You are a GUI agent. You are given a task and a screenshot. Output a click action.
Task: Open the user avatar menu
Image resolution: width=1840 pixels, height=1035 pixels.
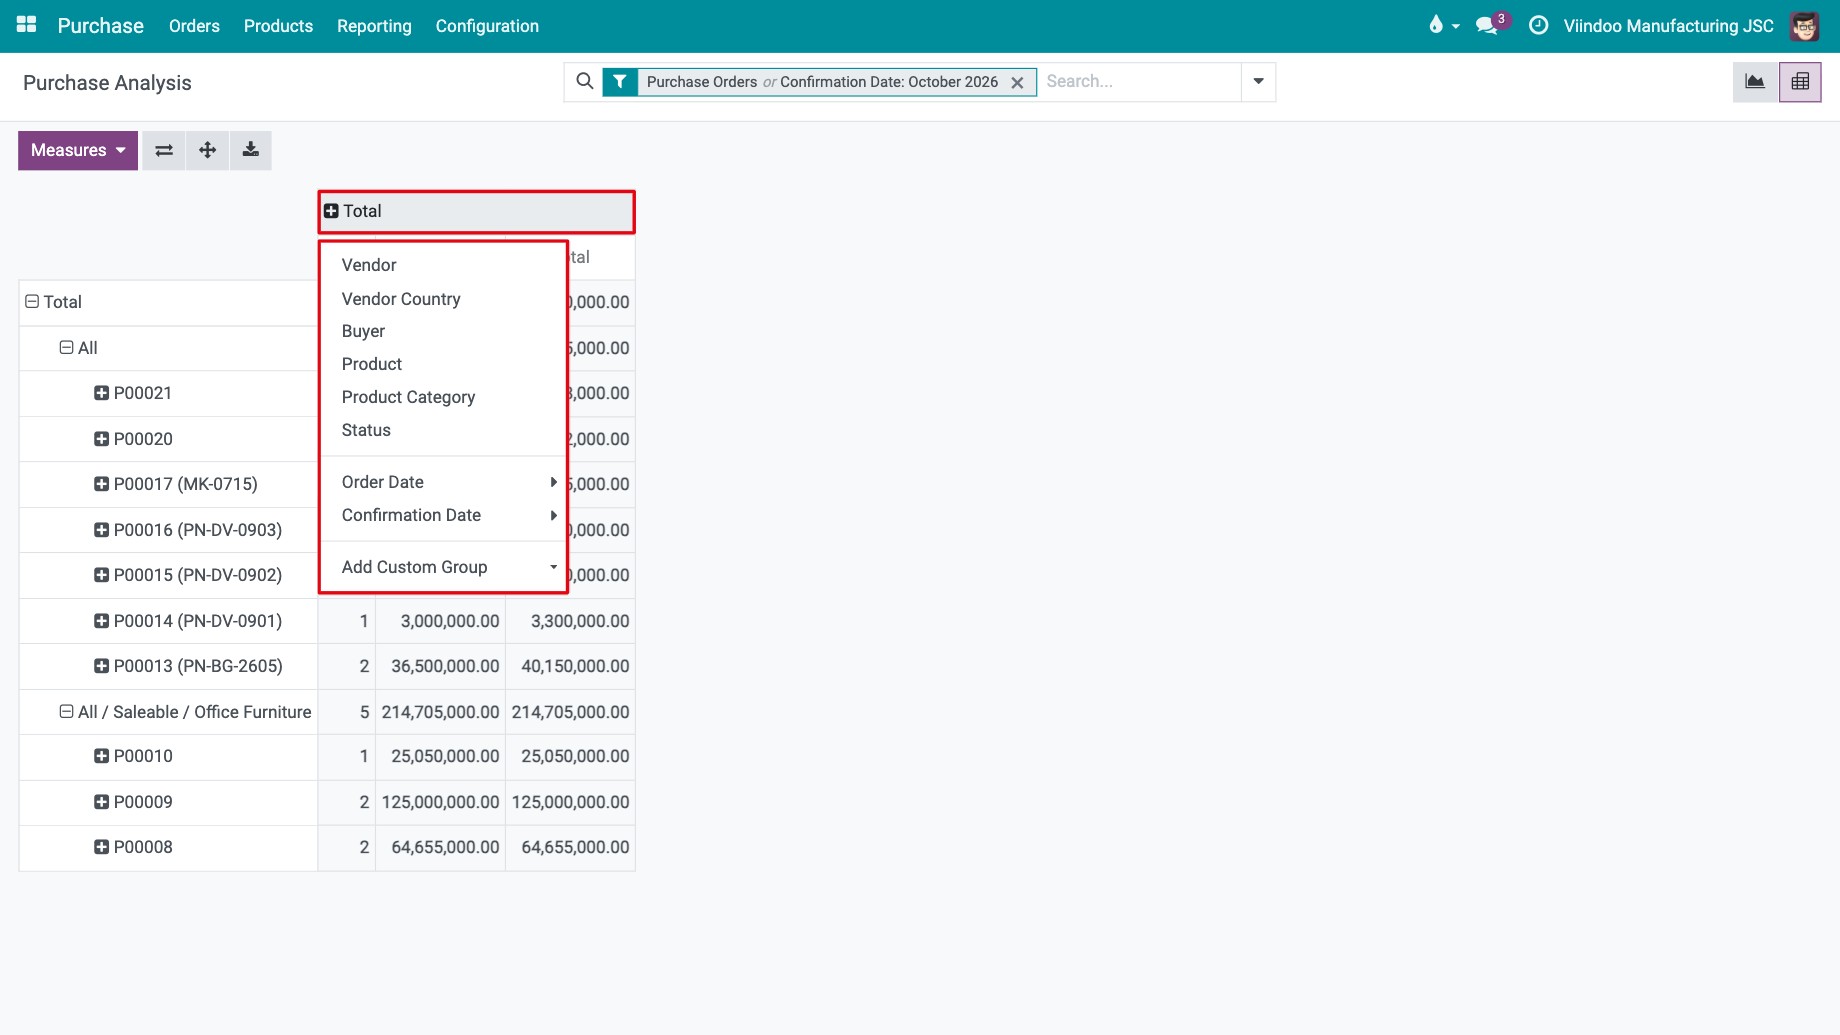pos(1804,26)
